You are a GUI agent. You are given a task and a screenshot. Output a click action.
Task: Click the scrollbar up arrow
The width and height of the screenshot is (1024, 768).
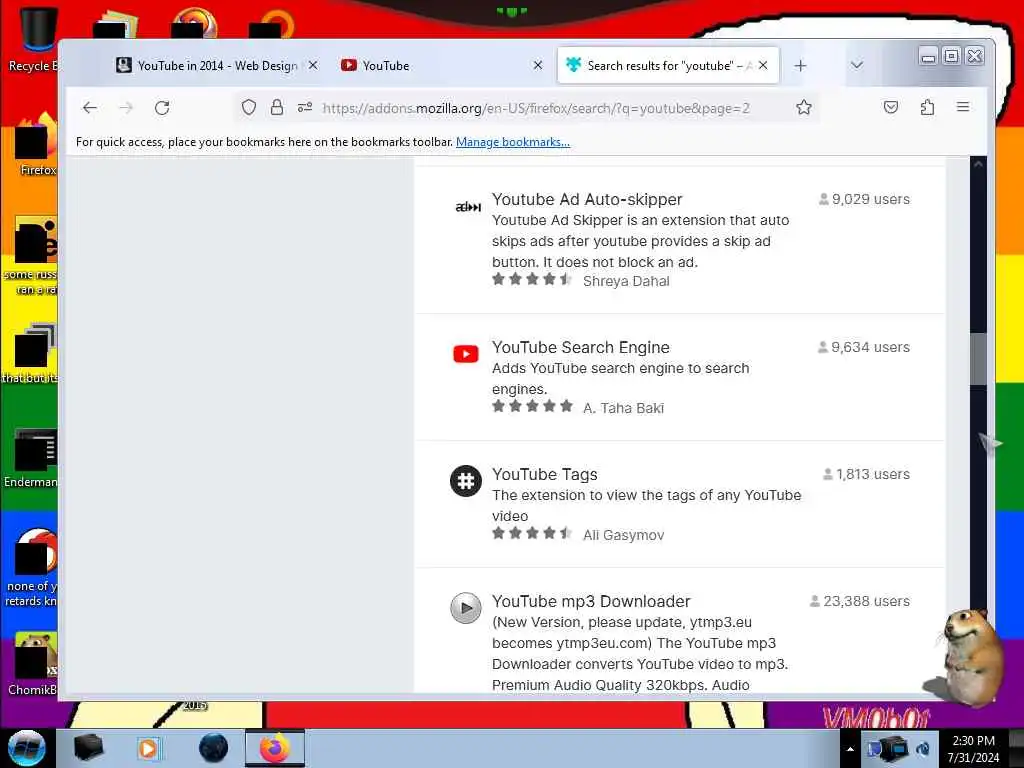[x=978, y=165]
